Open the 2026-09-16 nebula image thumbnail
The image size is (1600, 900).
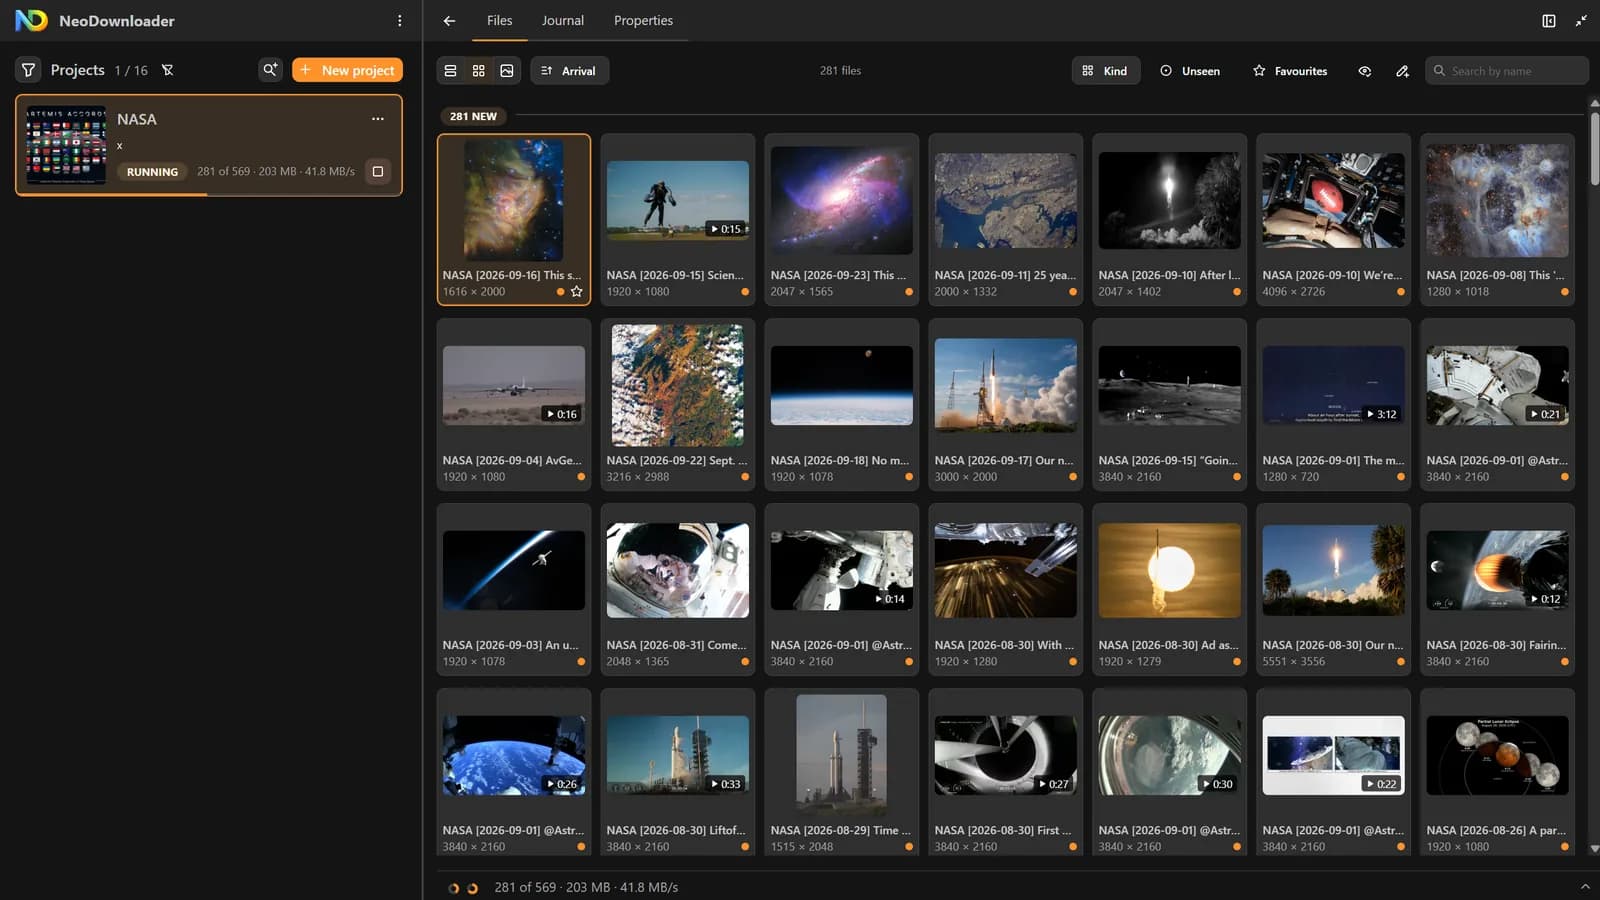click(x=514, y=201)
